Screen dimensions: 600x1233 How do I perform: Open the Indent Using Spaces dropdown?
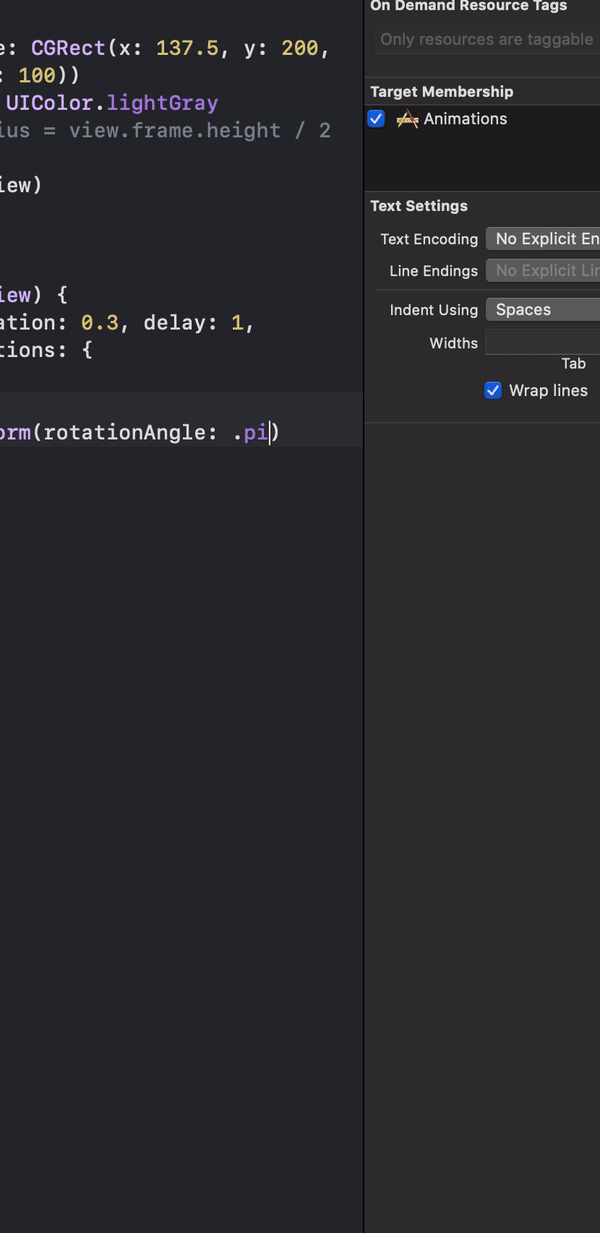click(543, 310)
